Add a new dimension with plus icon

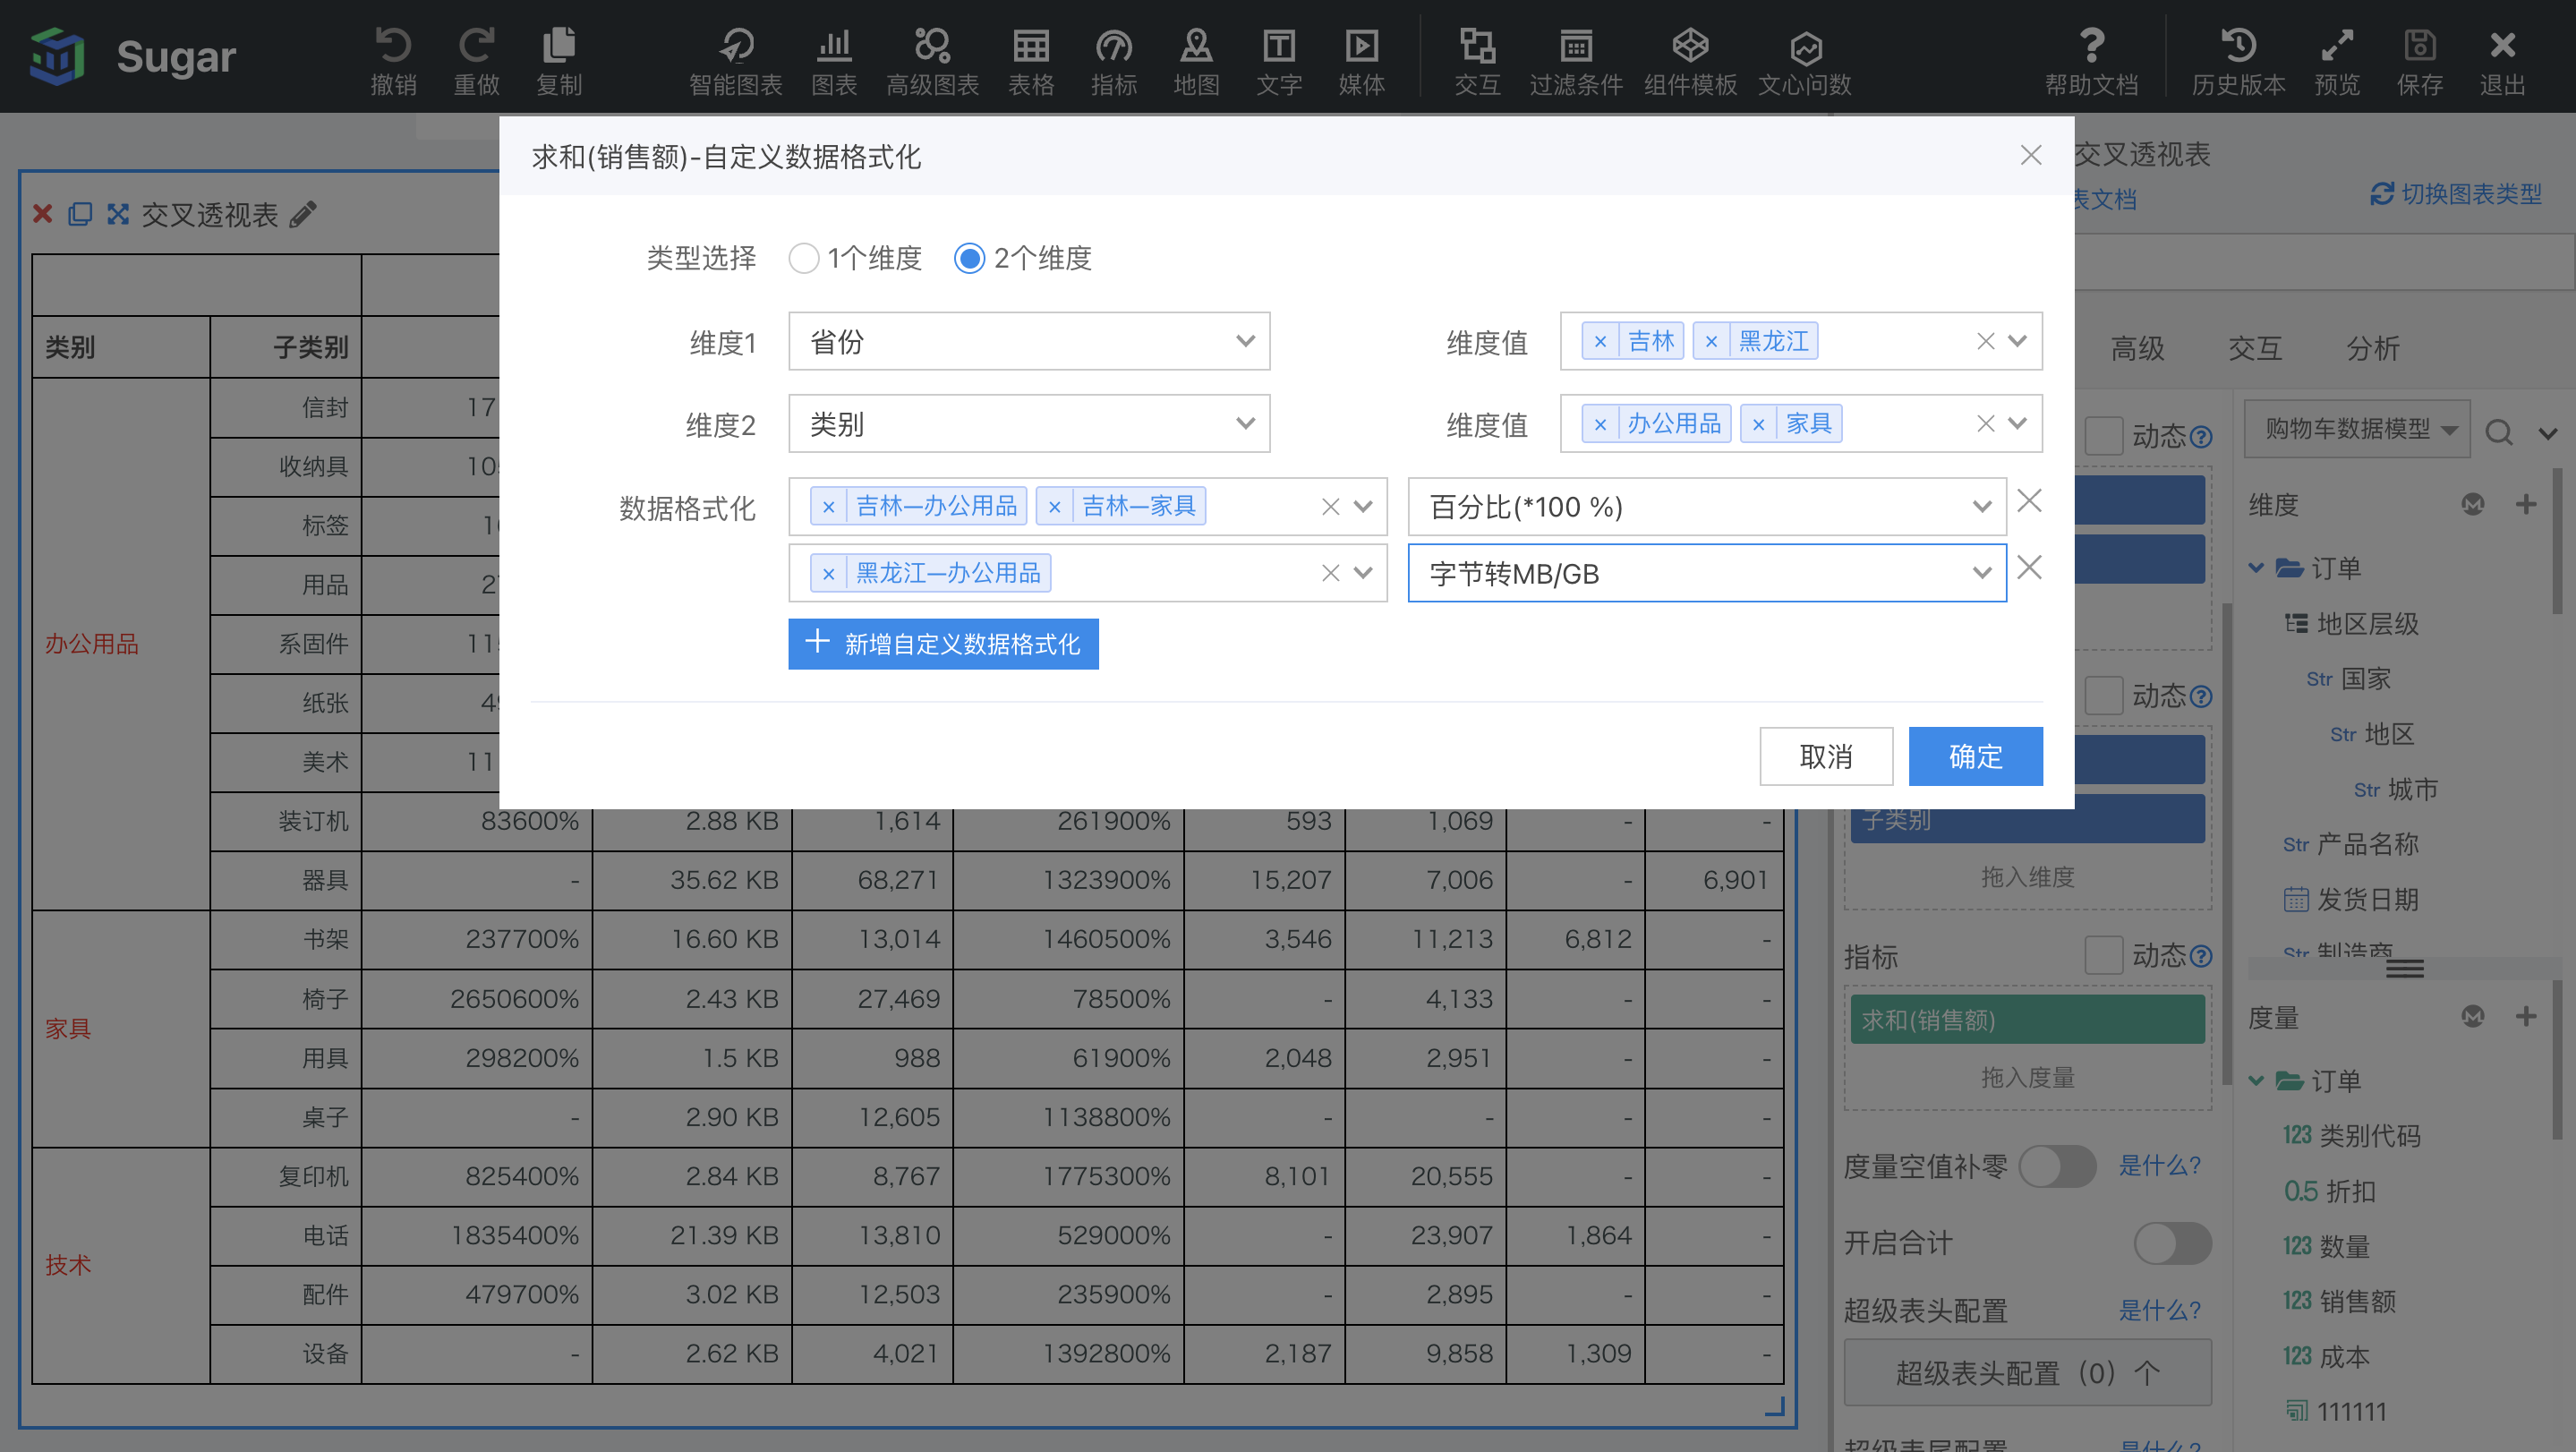[2525, 504]
